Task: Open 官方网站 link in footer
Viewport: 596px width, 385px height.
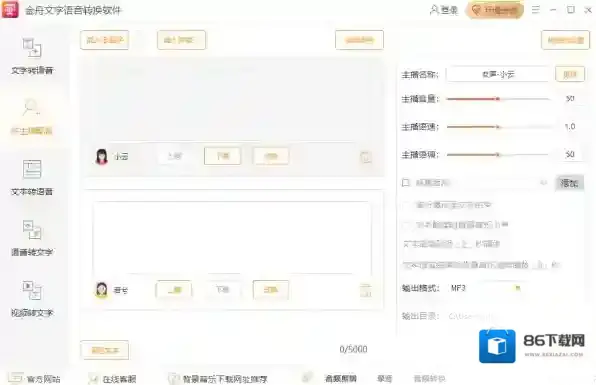Action: [35, 379]
